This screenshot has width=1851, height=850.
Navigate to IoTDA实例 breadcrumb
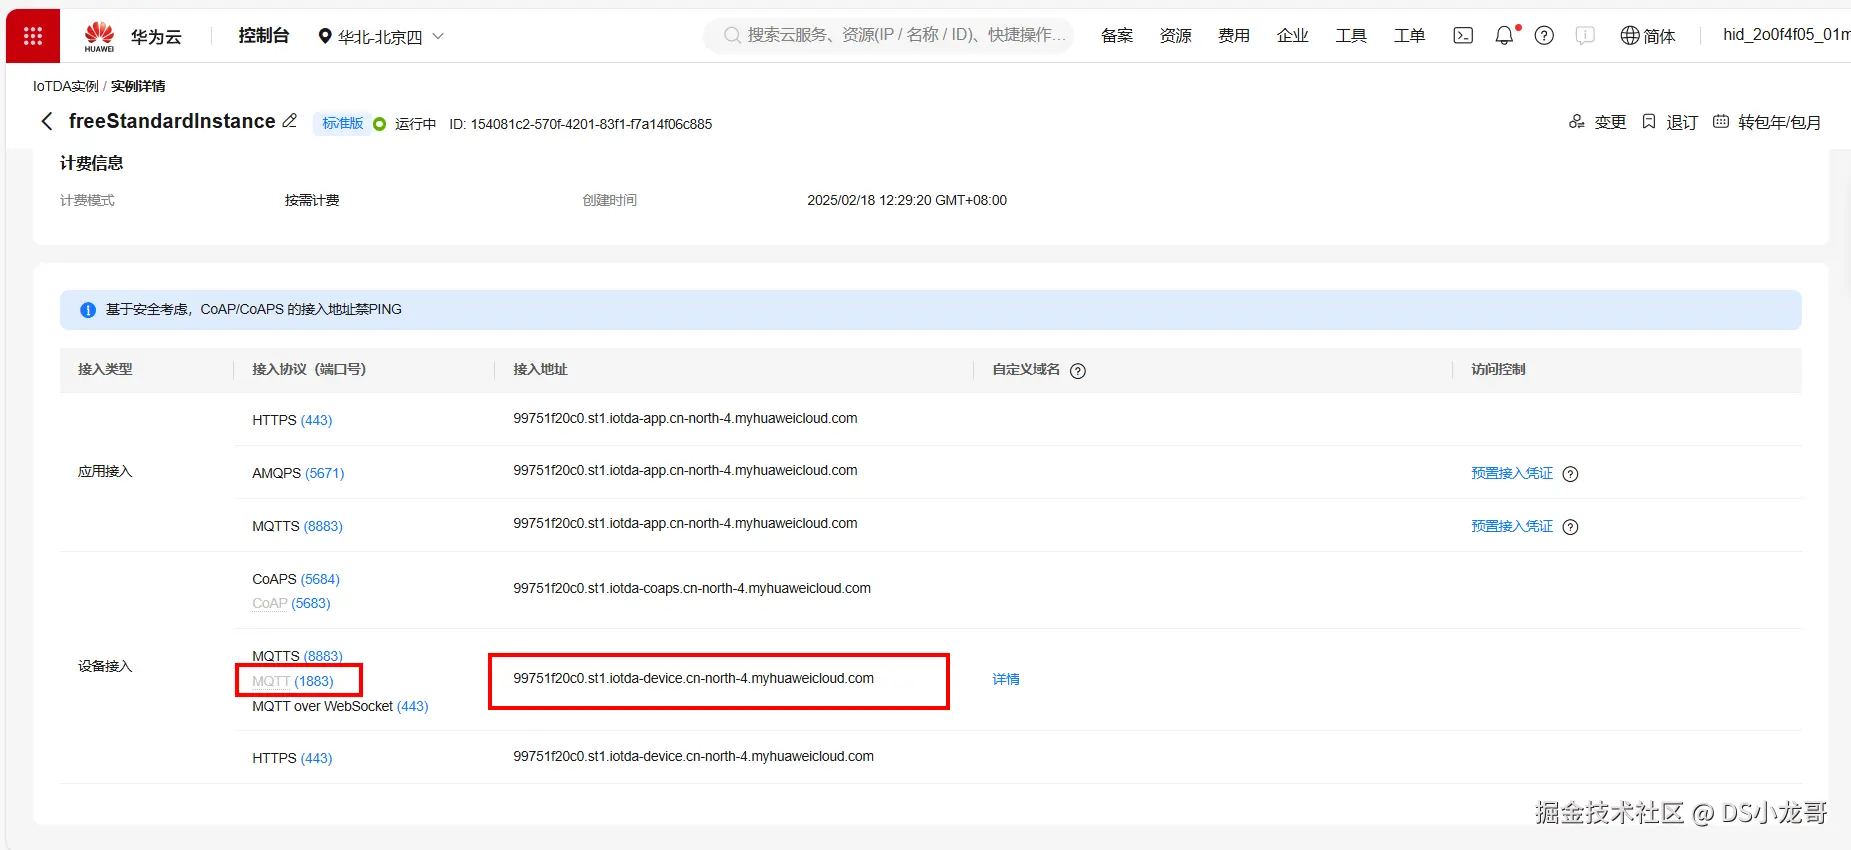(66, 87)
